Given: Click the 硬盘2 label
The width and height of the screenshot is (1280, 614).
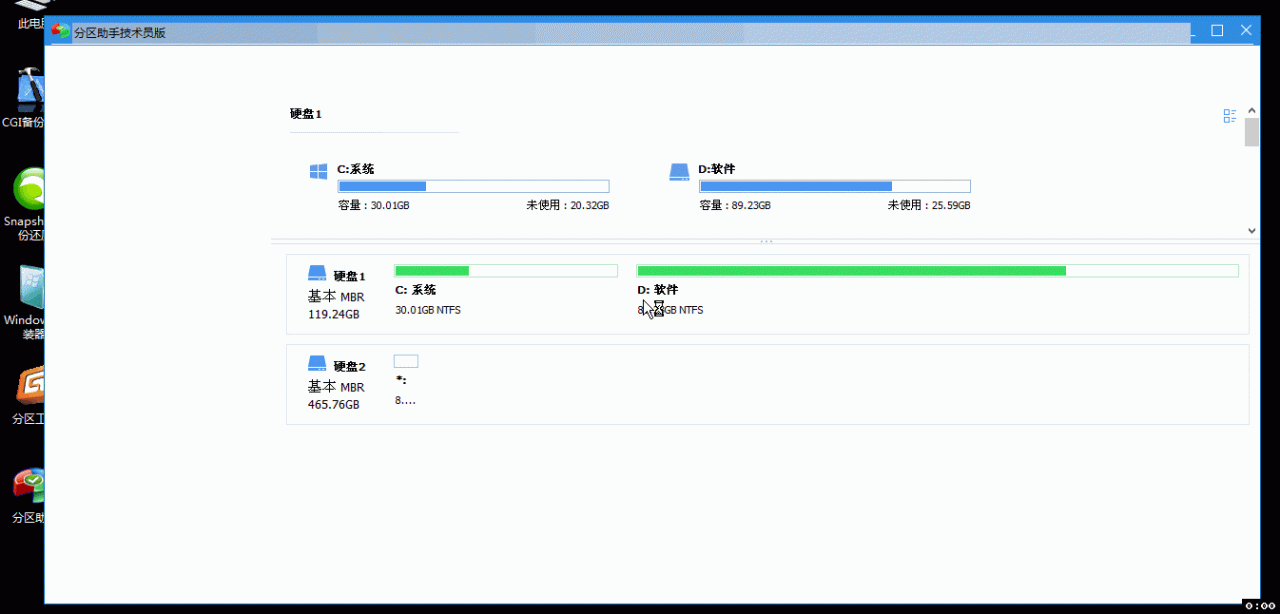Looking at the screenshot, I should pos(350,367).
